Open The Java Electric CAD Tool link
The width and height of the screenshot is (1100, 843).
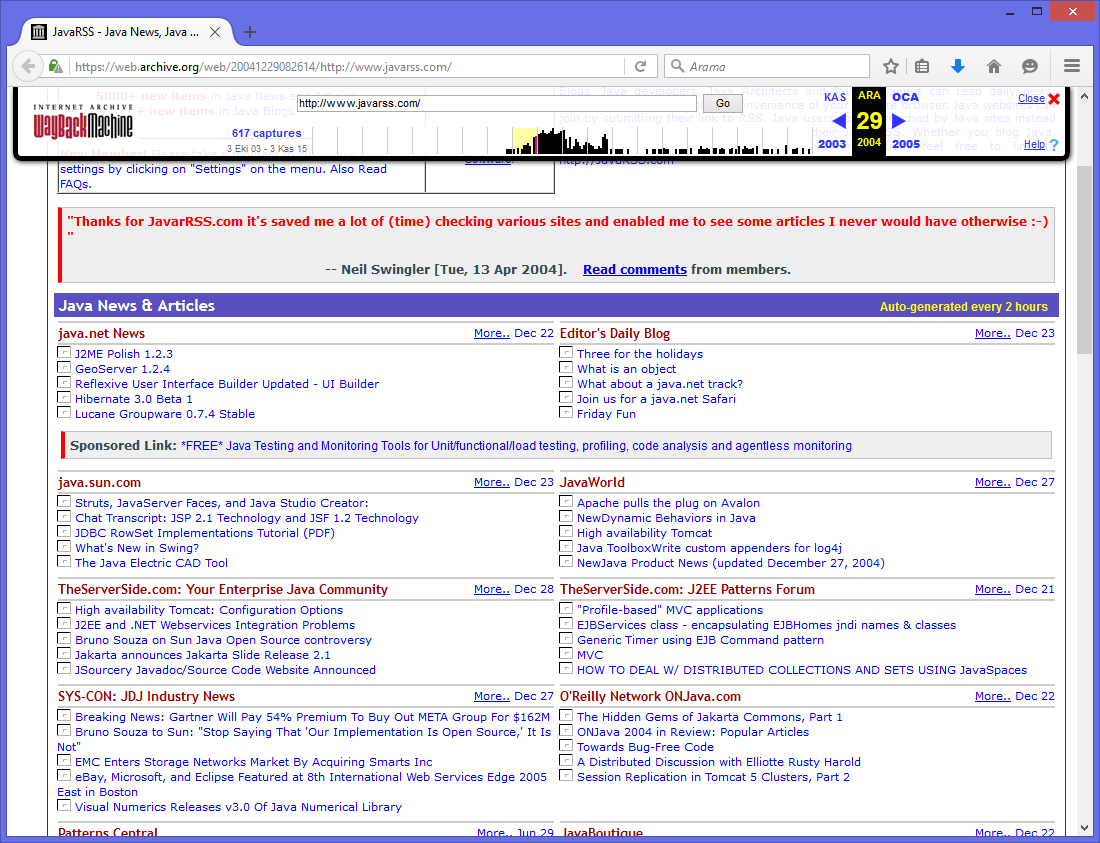(152, 562)
